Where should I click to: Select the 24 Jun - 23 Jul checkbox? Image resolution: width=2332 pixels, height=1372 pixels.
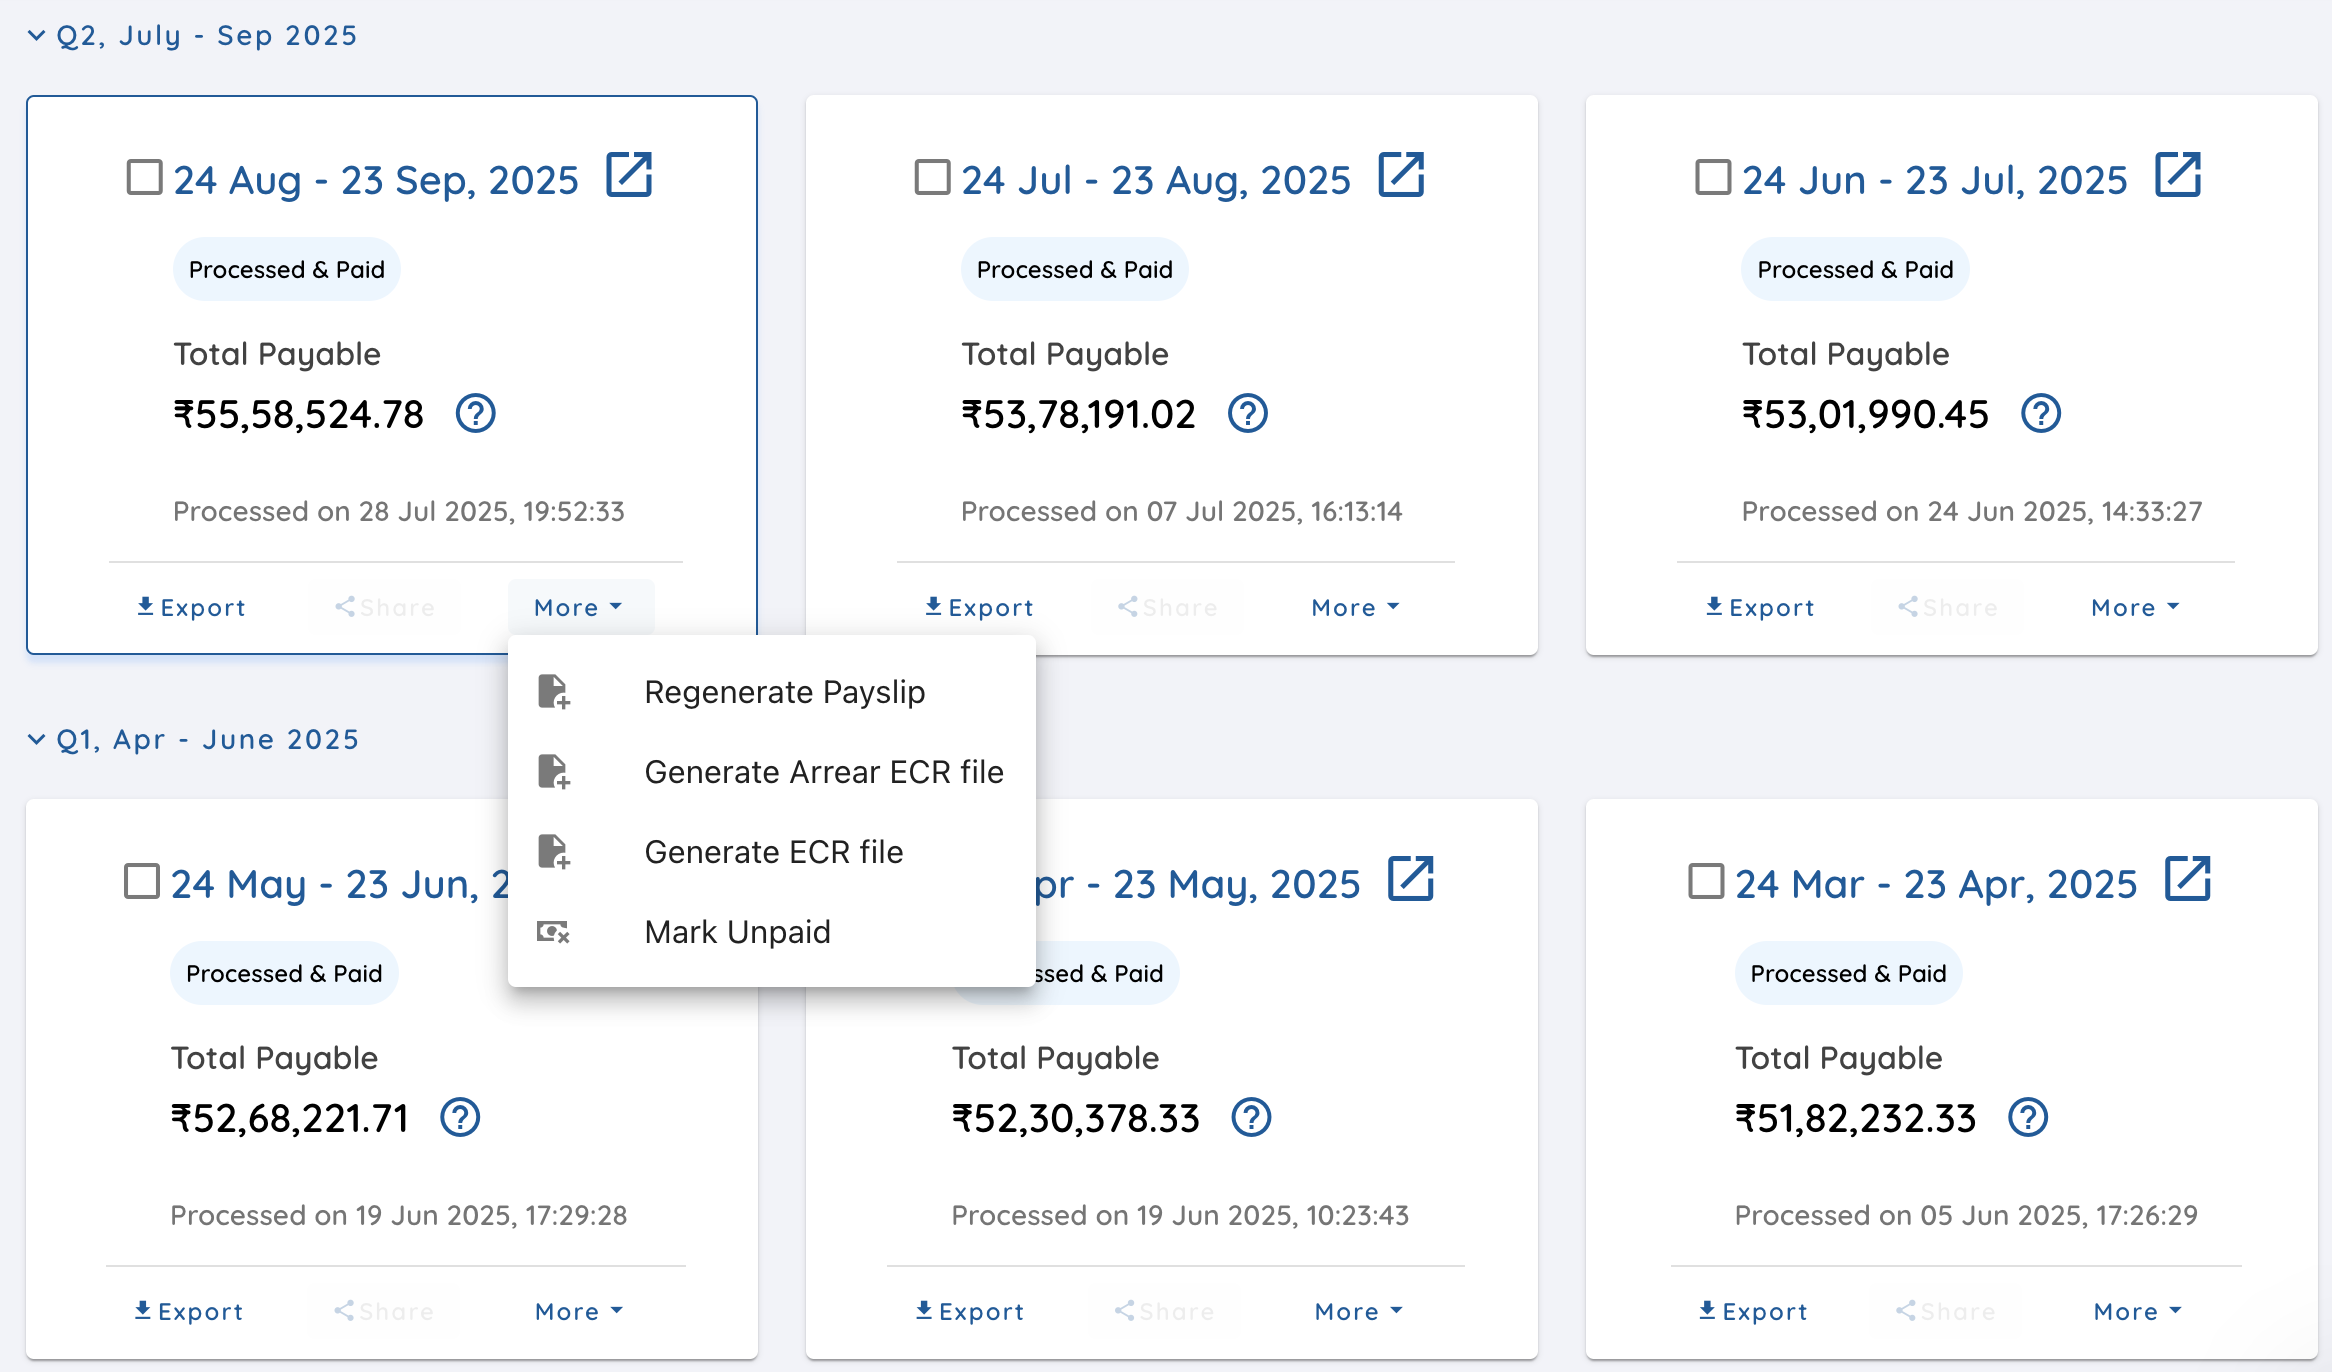click(1713, 178)
